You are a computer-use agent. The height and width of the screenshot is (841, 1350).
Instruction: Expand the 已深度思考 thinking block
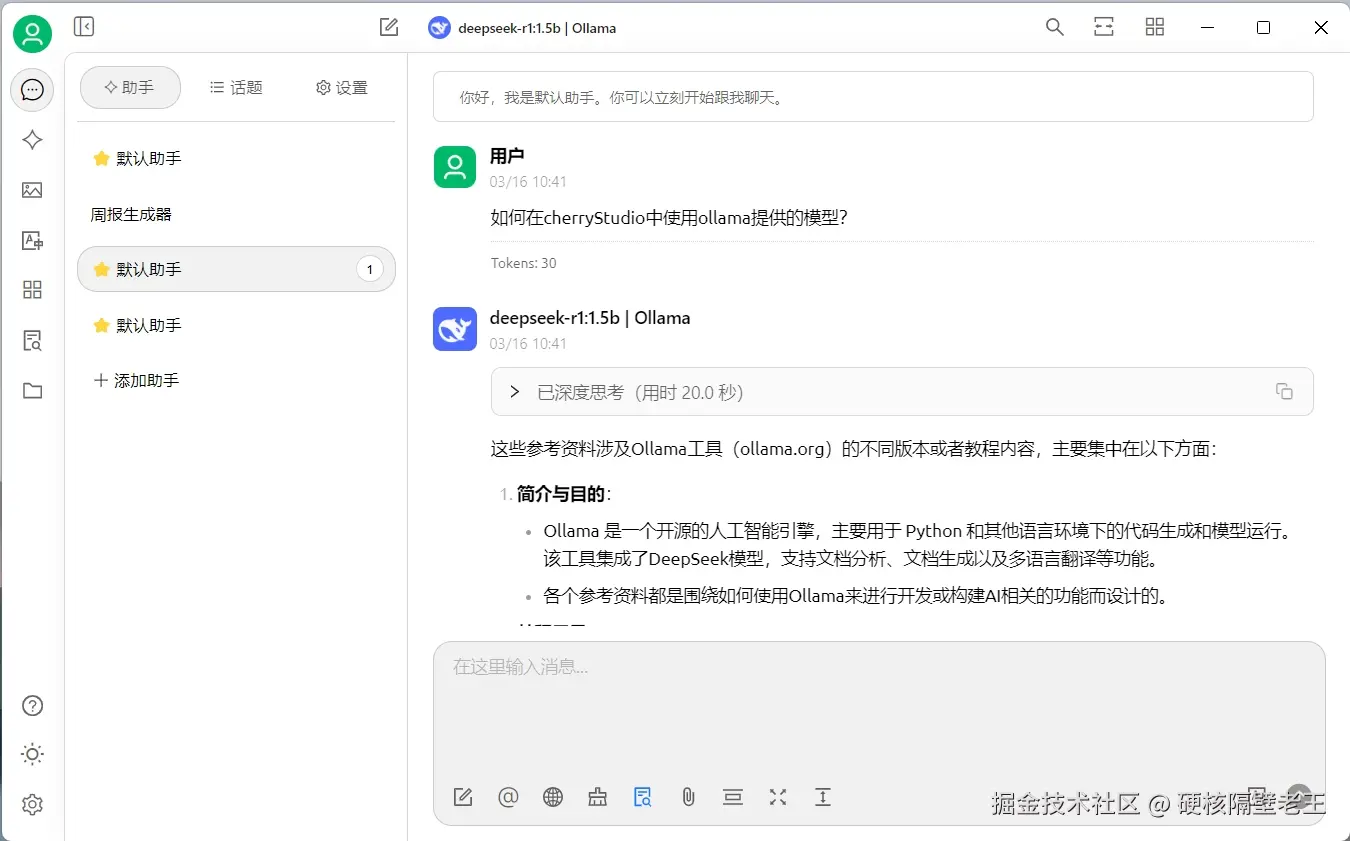902,392
